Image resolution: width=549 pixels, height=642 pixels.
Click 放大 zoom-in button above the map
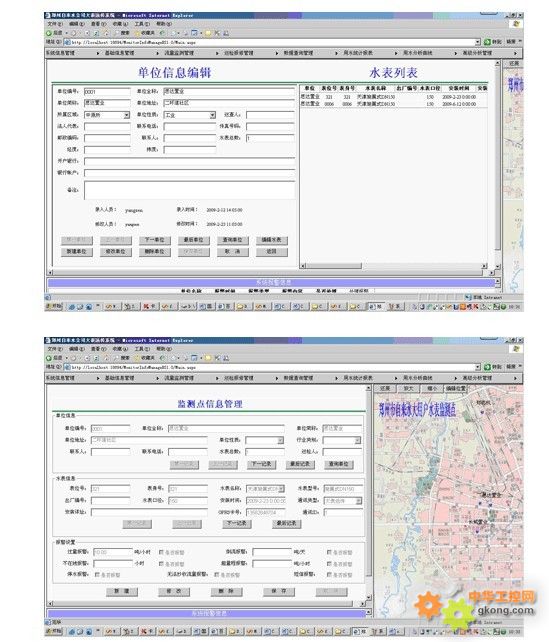pos(409,389)
